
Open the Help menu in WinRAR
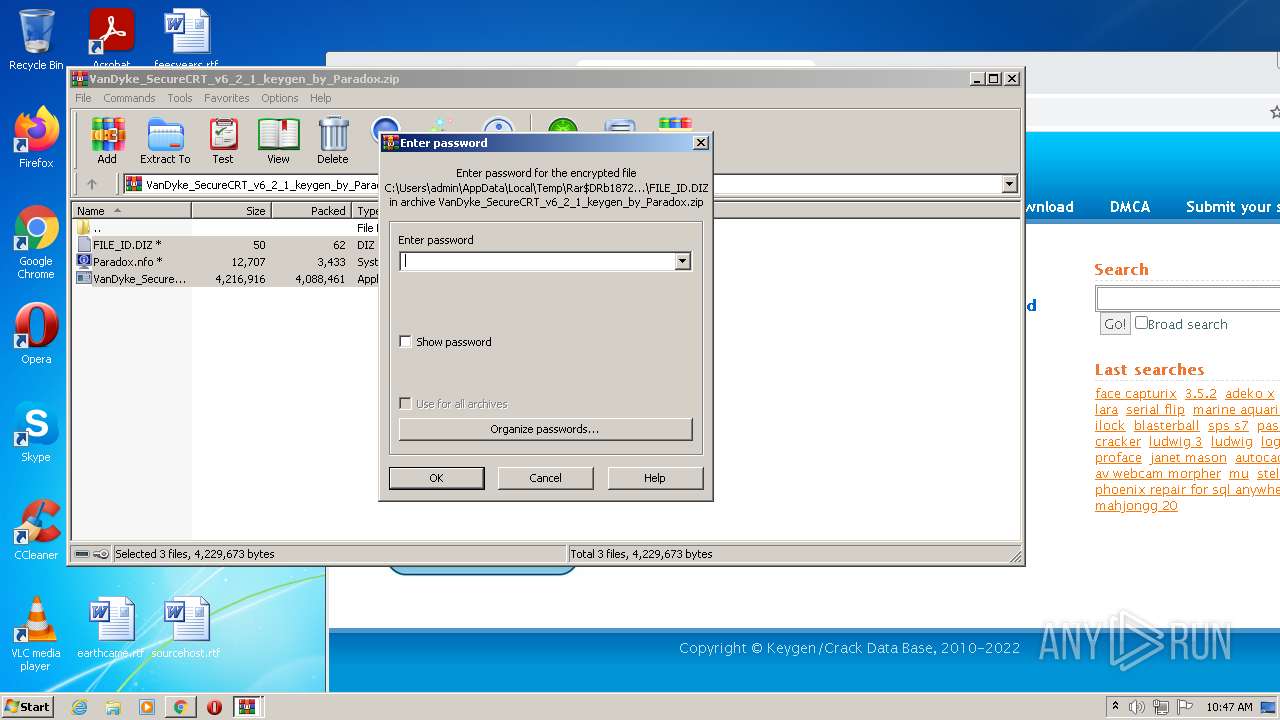tap(320, 98)
